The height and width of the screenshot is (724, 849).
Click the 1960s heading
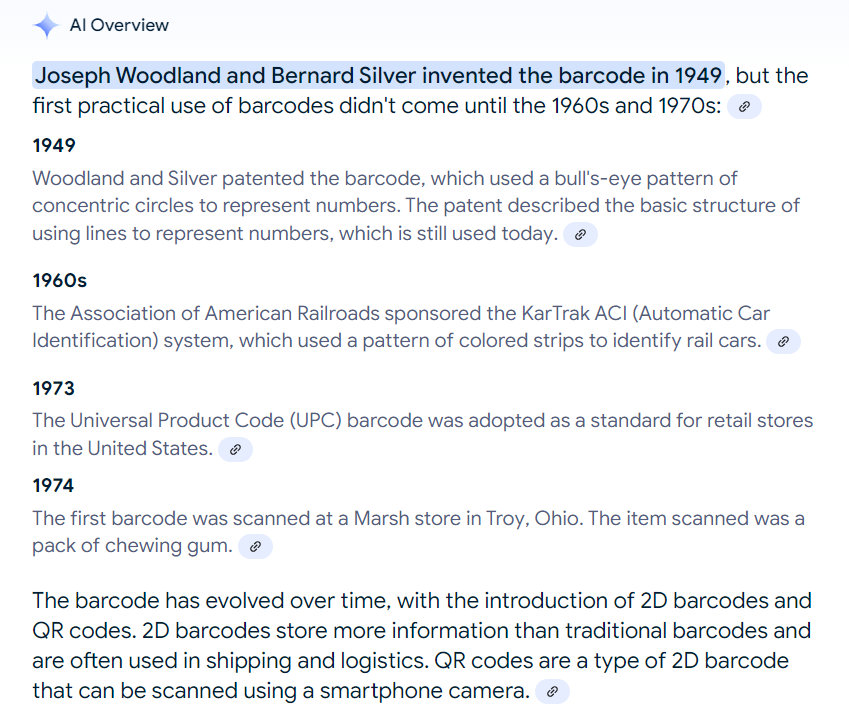point(59,281)
